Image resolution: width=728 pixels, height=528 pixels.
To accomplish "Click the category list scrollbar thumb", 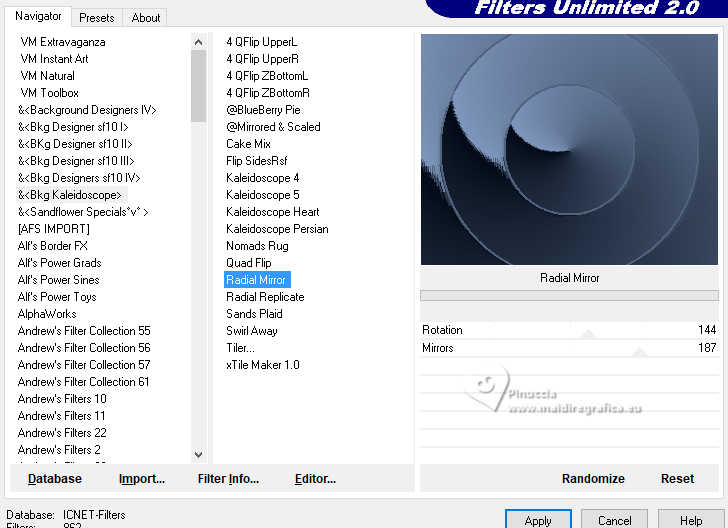I will click(198, 86).
